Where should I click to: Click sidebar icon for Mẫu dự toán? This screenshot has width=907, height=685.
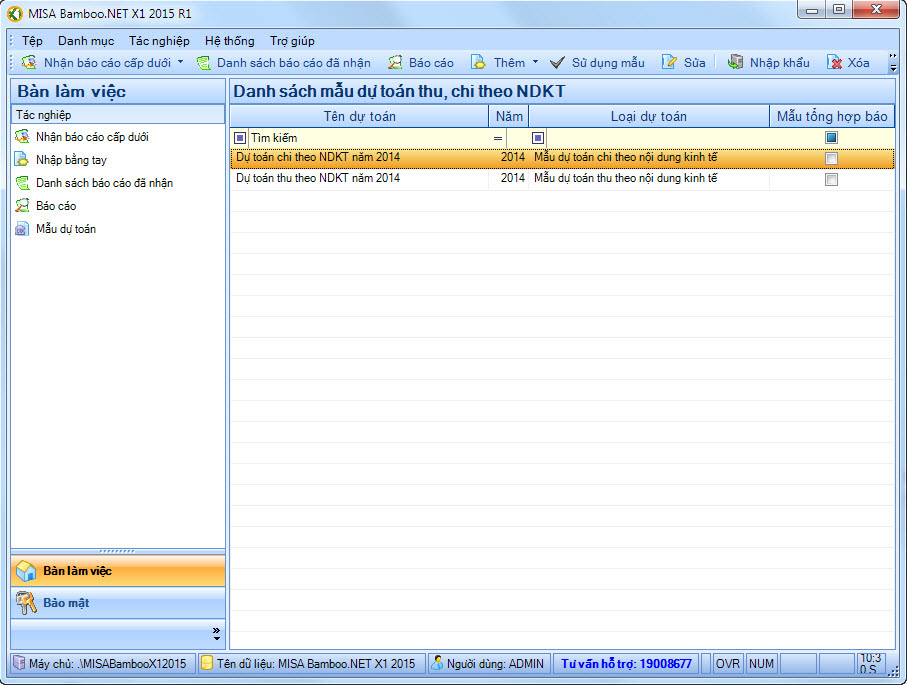(22, 229)
